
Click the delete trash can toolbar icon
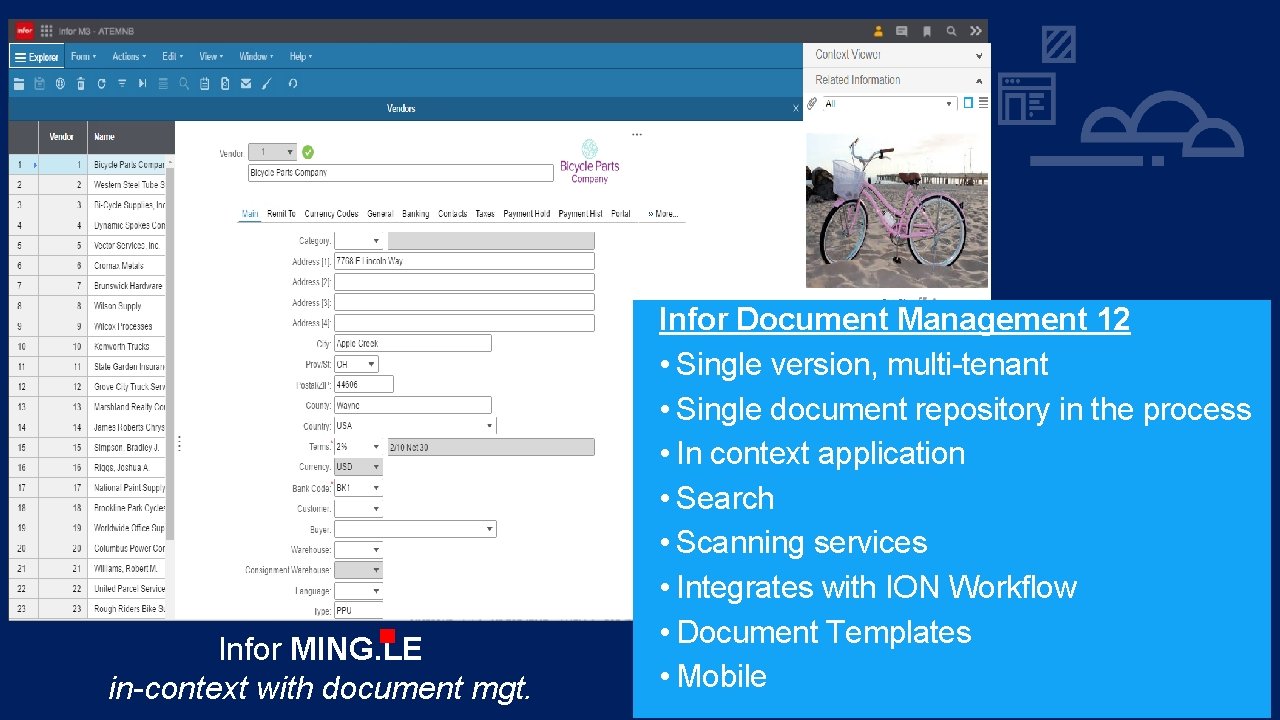pos(81,84)
